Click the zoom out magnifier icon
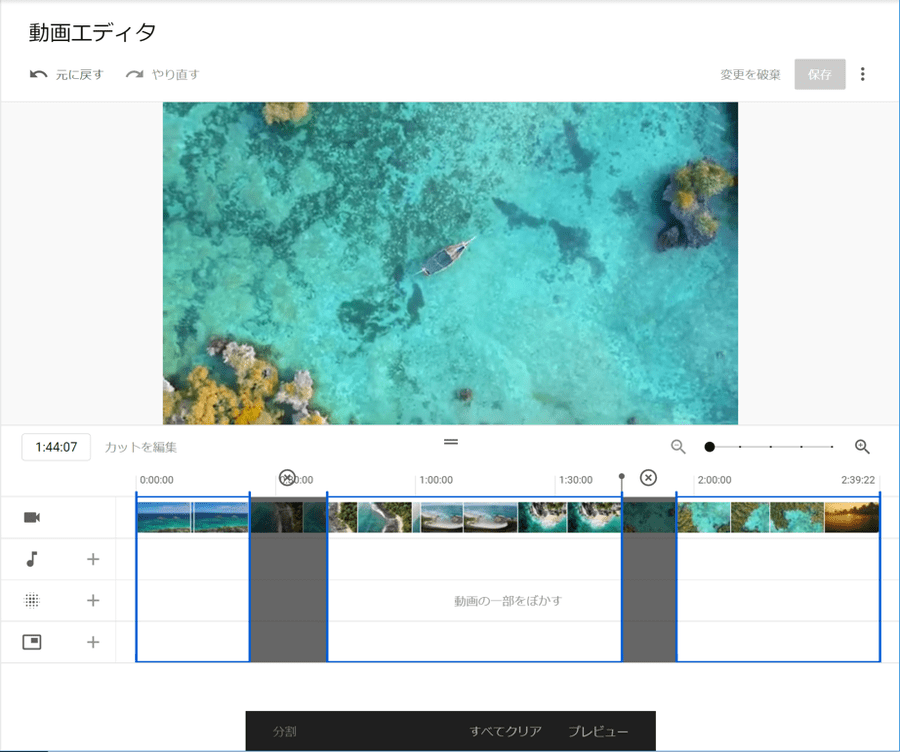 678,447
